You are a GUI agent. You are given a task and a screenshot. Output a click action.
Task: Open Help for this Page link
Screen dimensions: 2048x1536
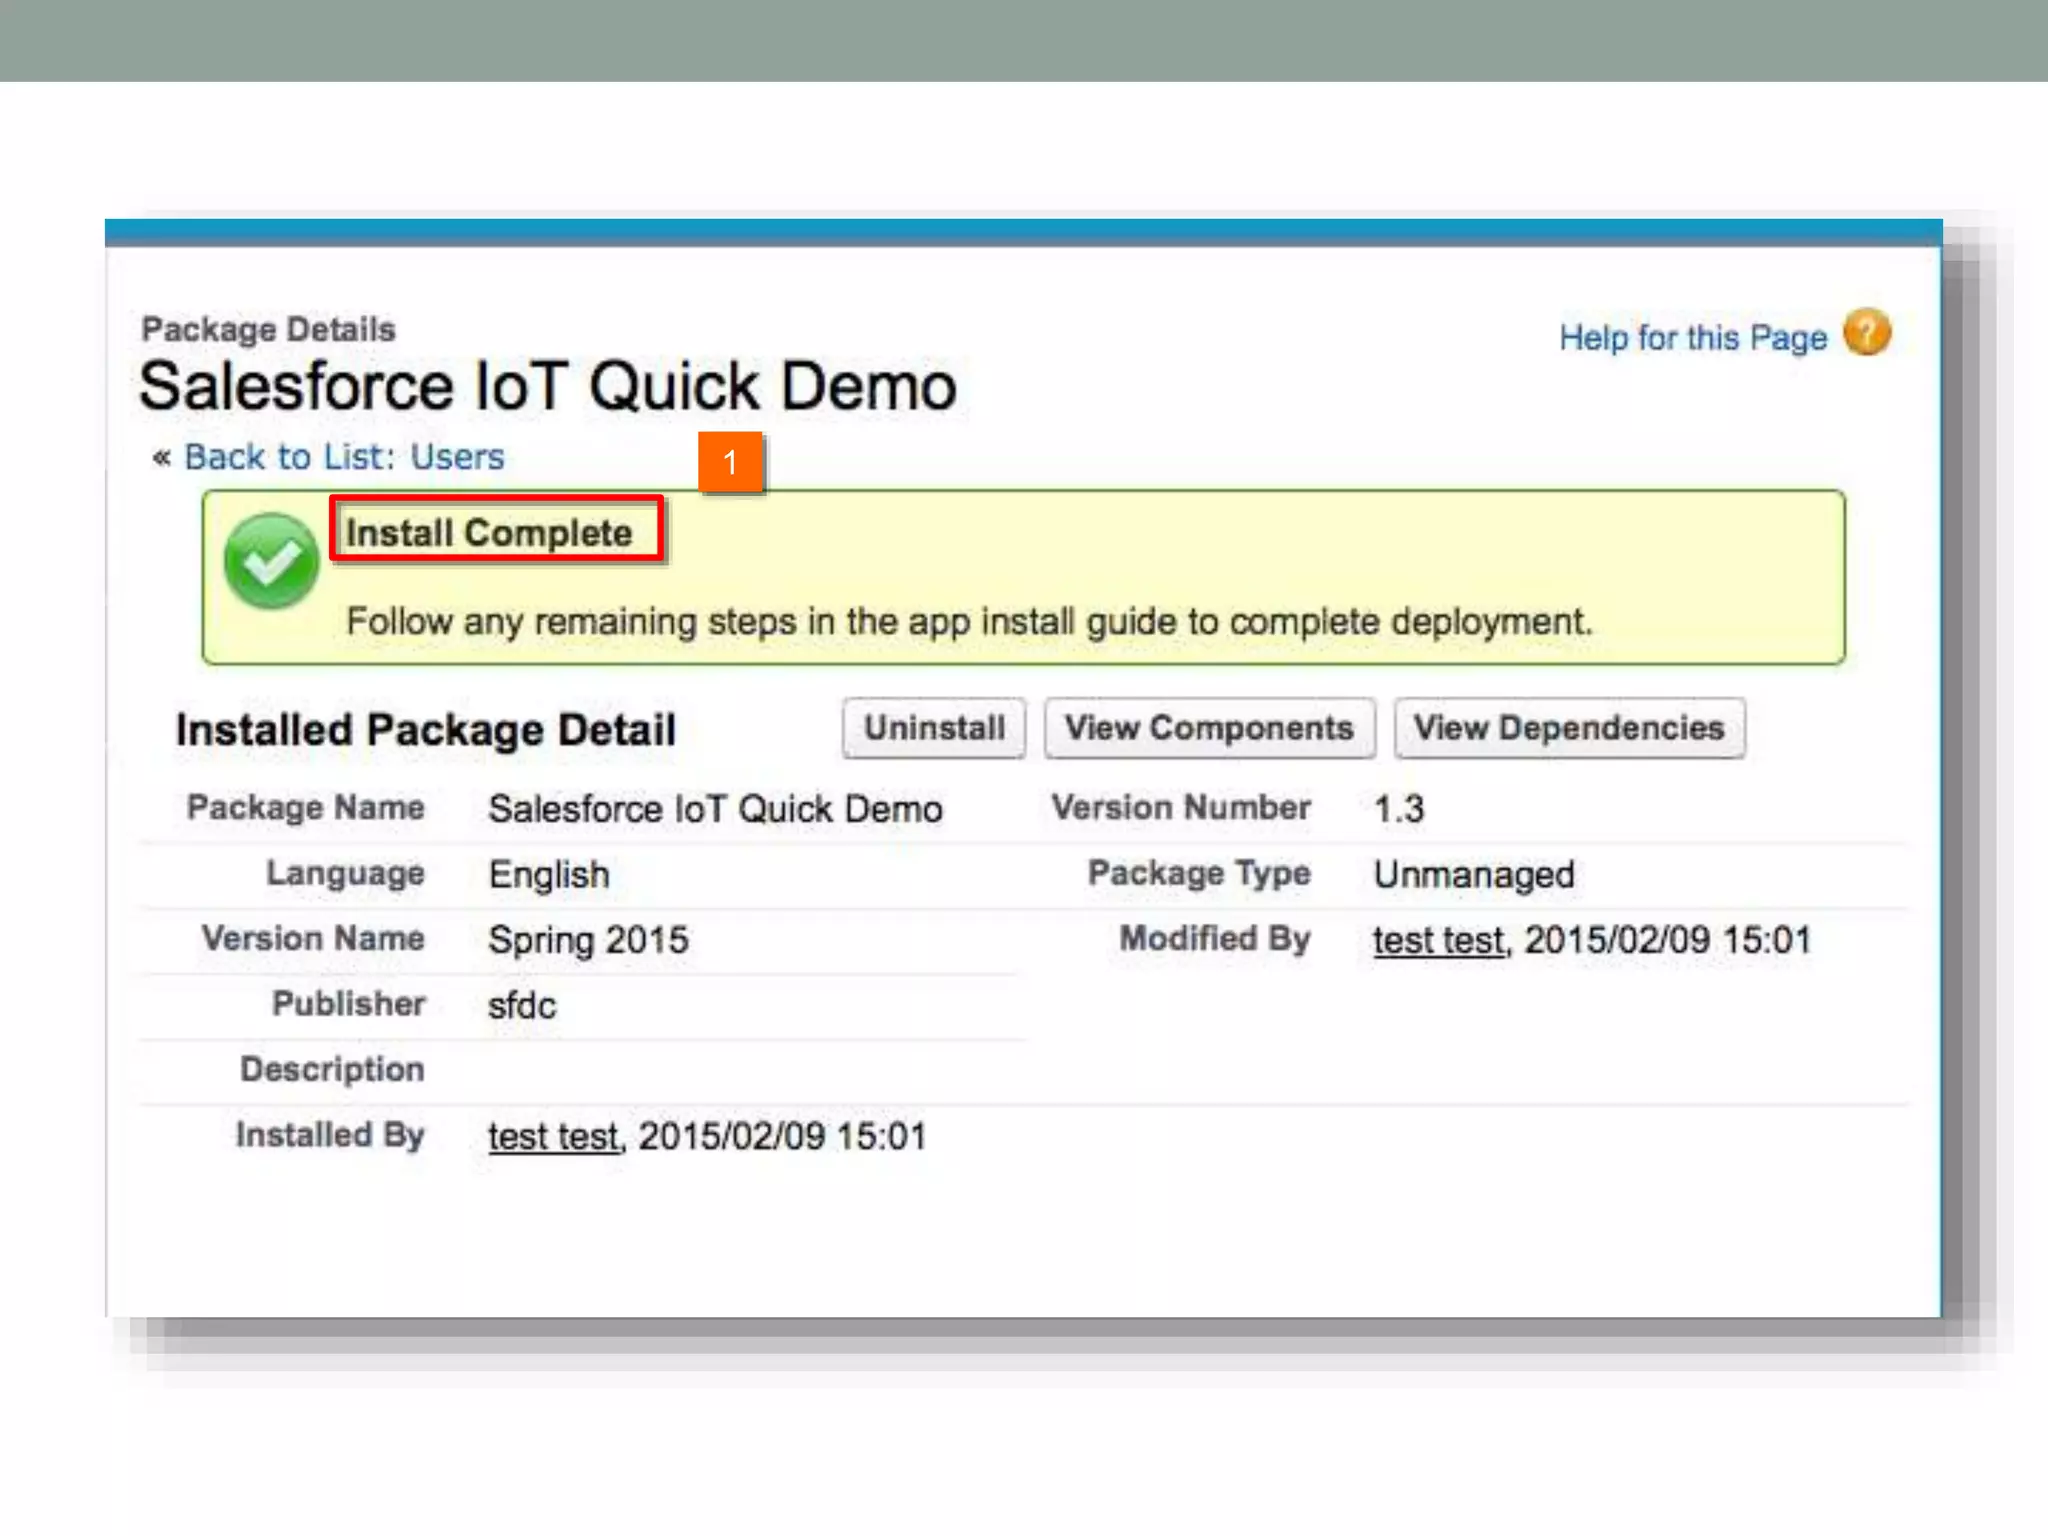pyautogui.click(x=1692, y=338)
